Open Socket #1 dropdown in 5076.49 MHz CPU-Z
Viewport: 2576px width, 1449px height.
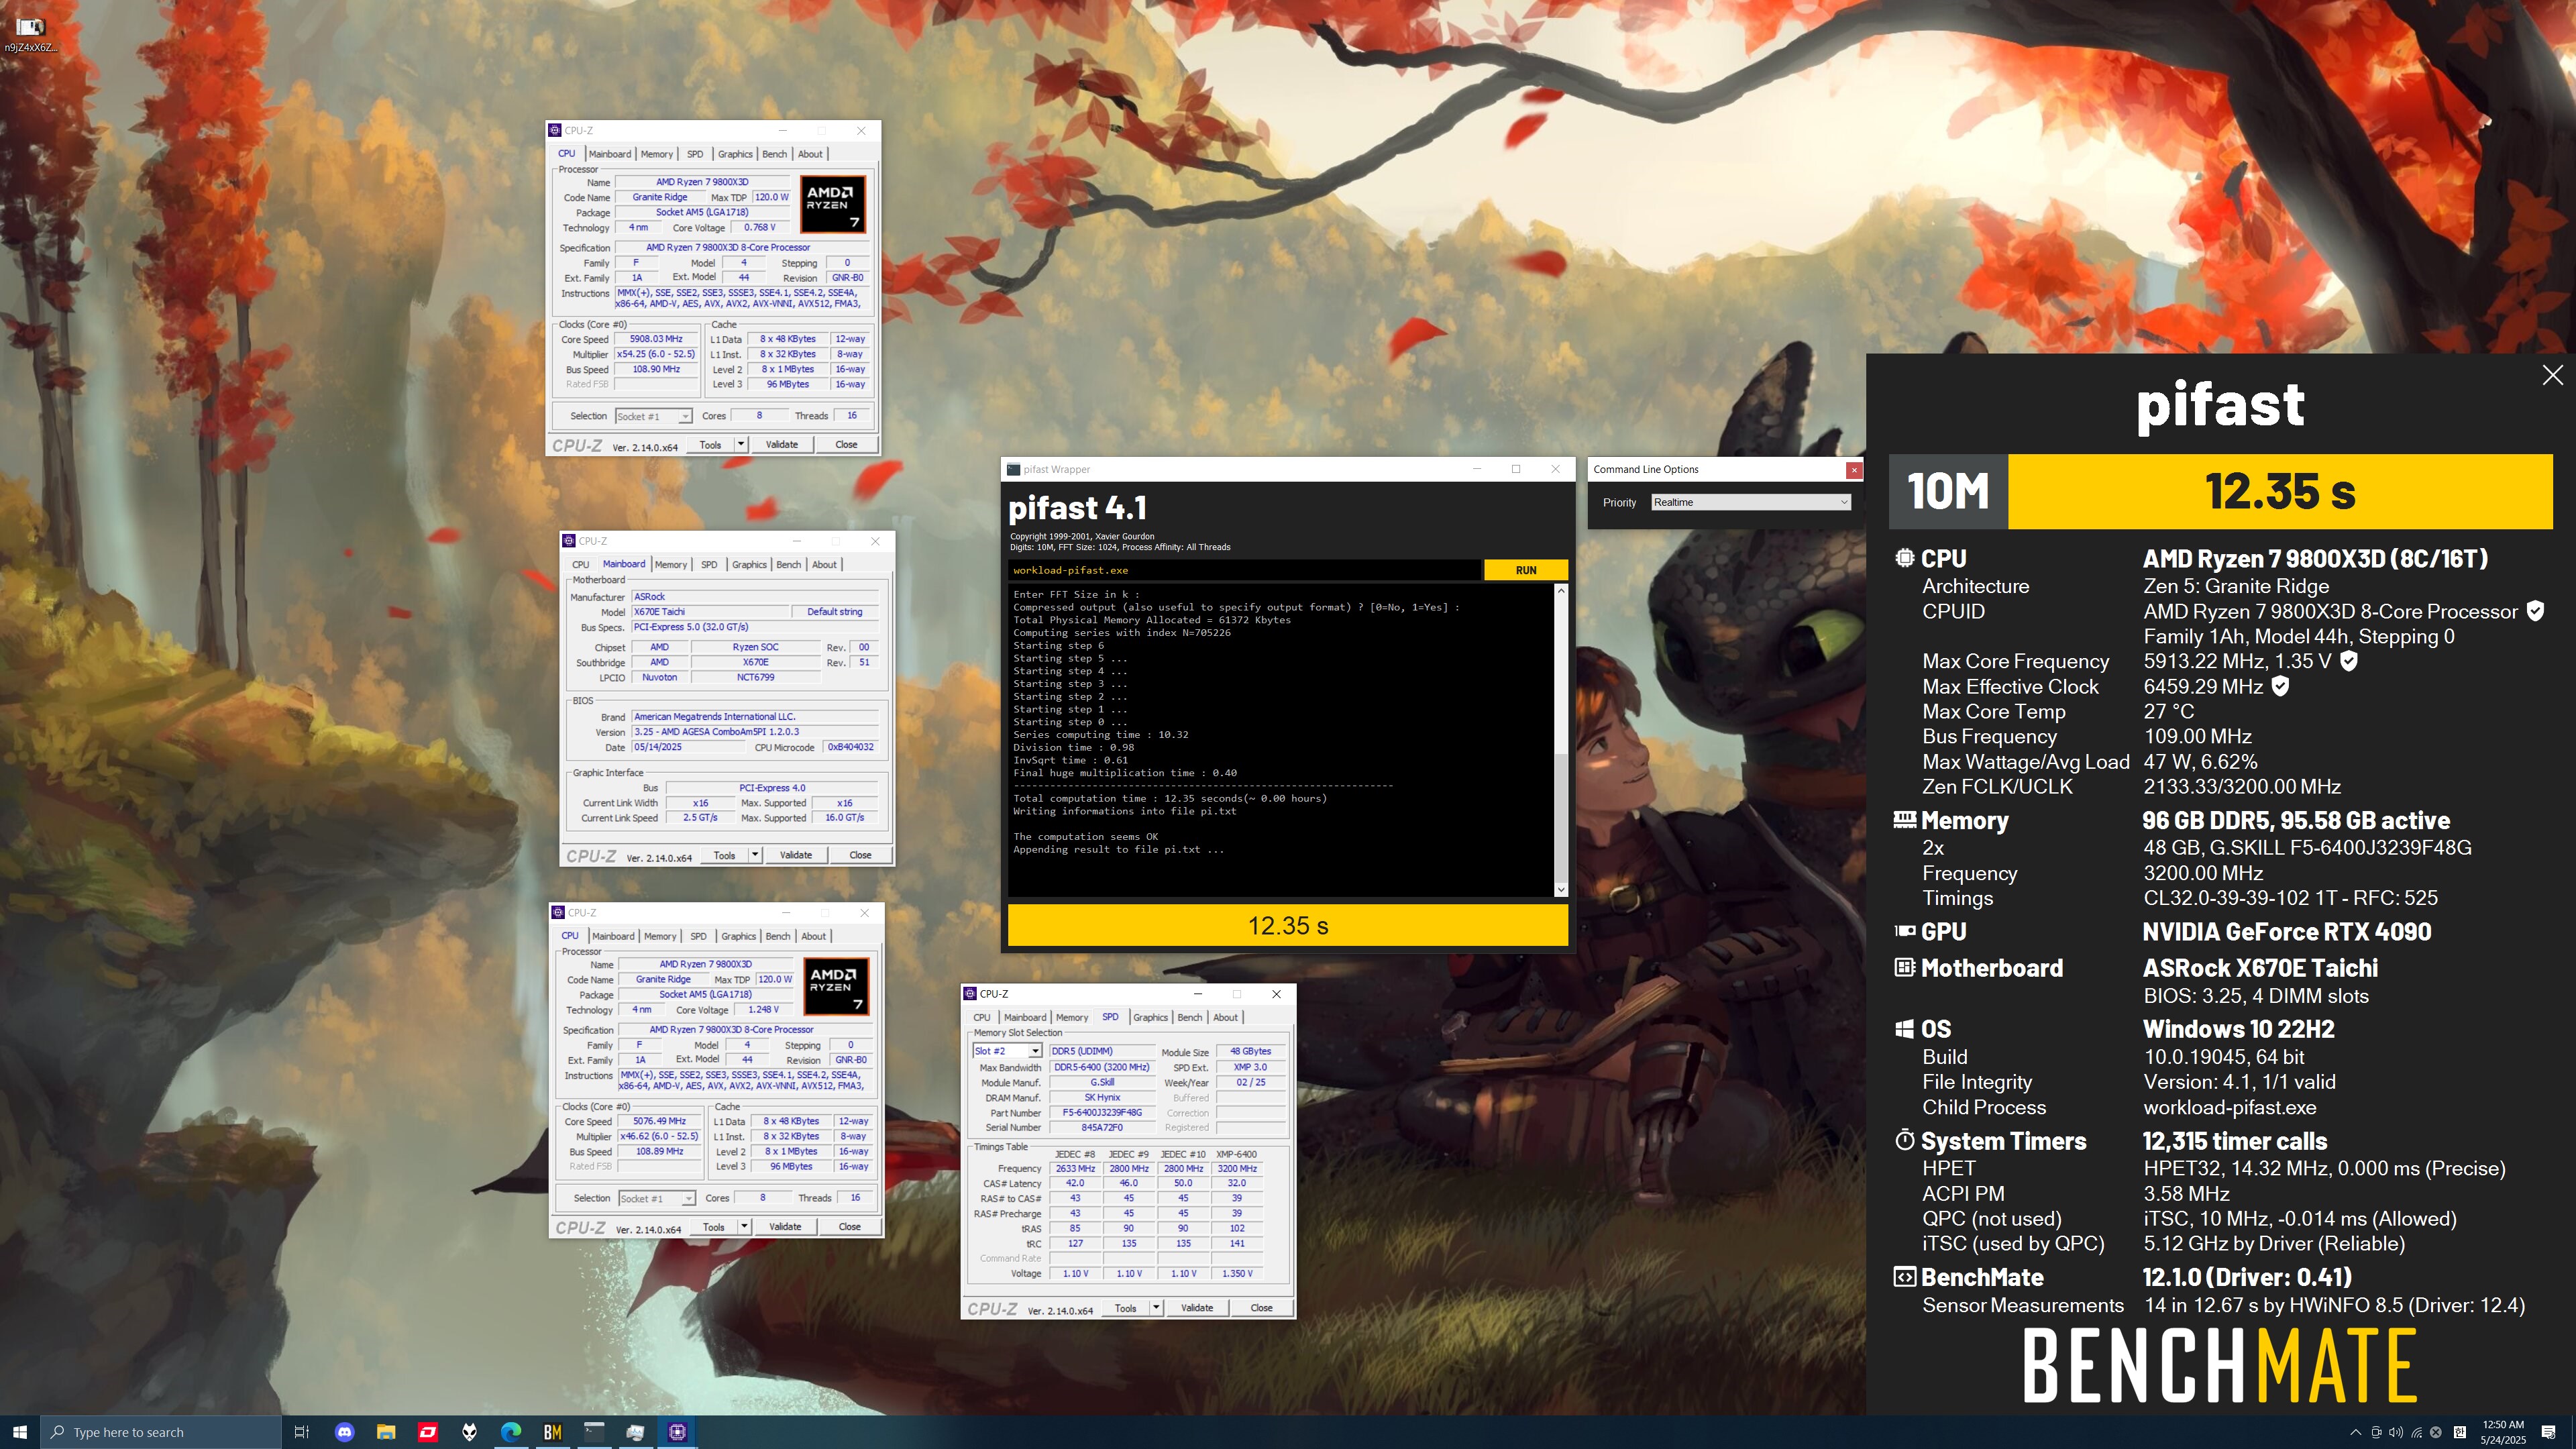(656, 1198)
